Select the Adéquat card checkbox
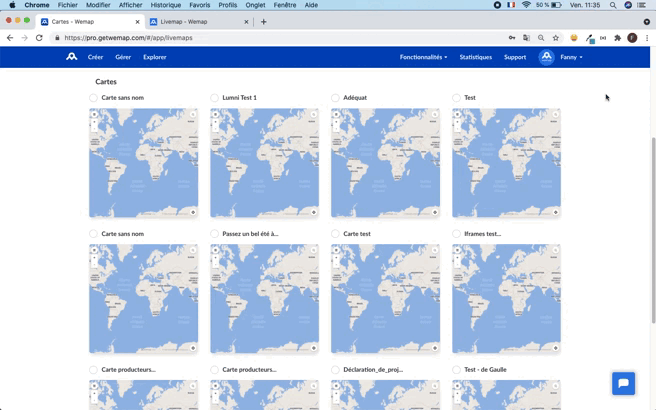 pos(335,97)
